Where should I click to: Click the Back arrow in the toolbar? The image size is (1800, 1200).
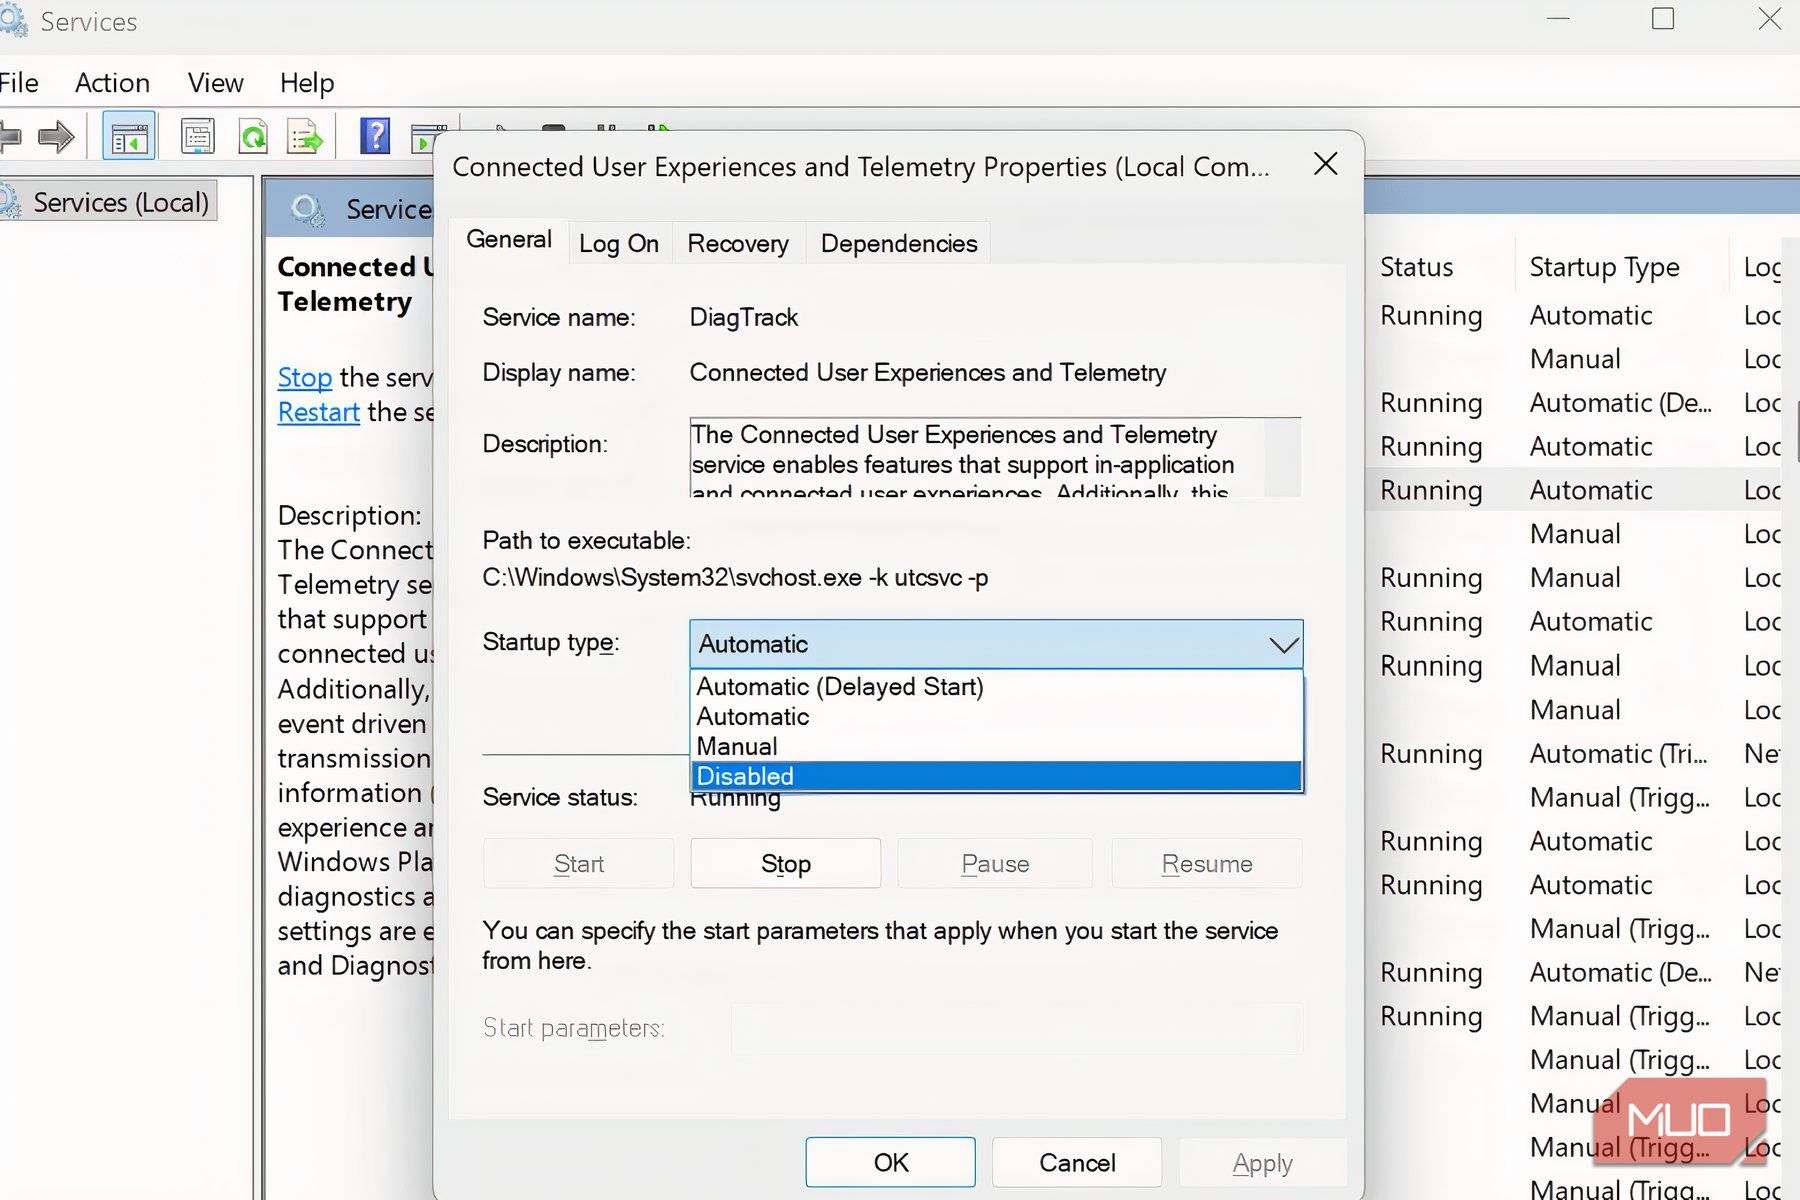tap(10, 136)
